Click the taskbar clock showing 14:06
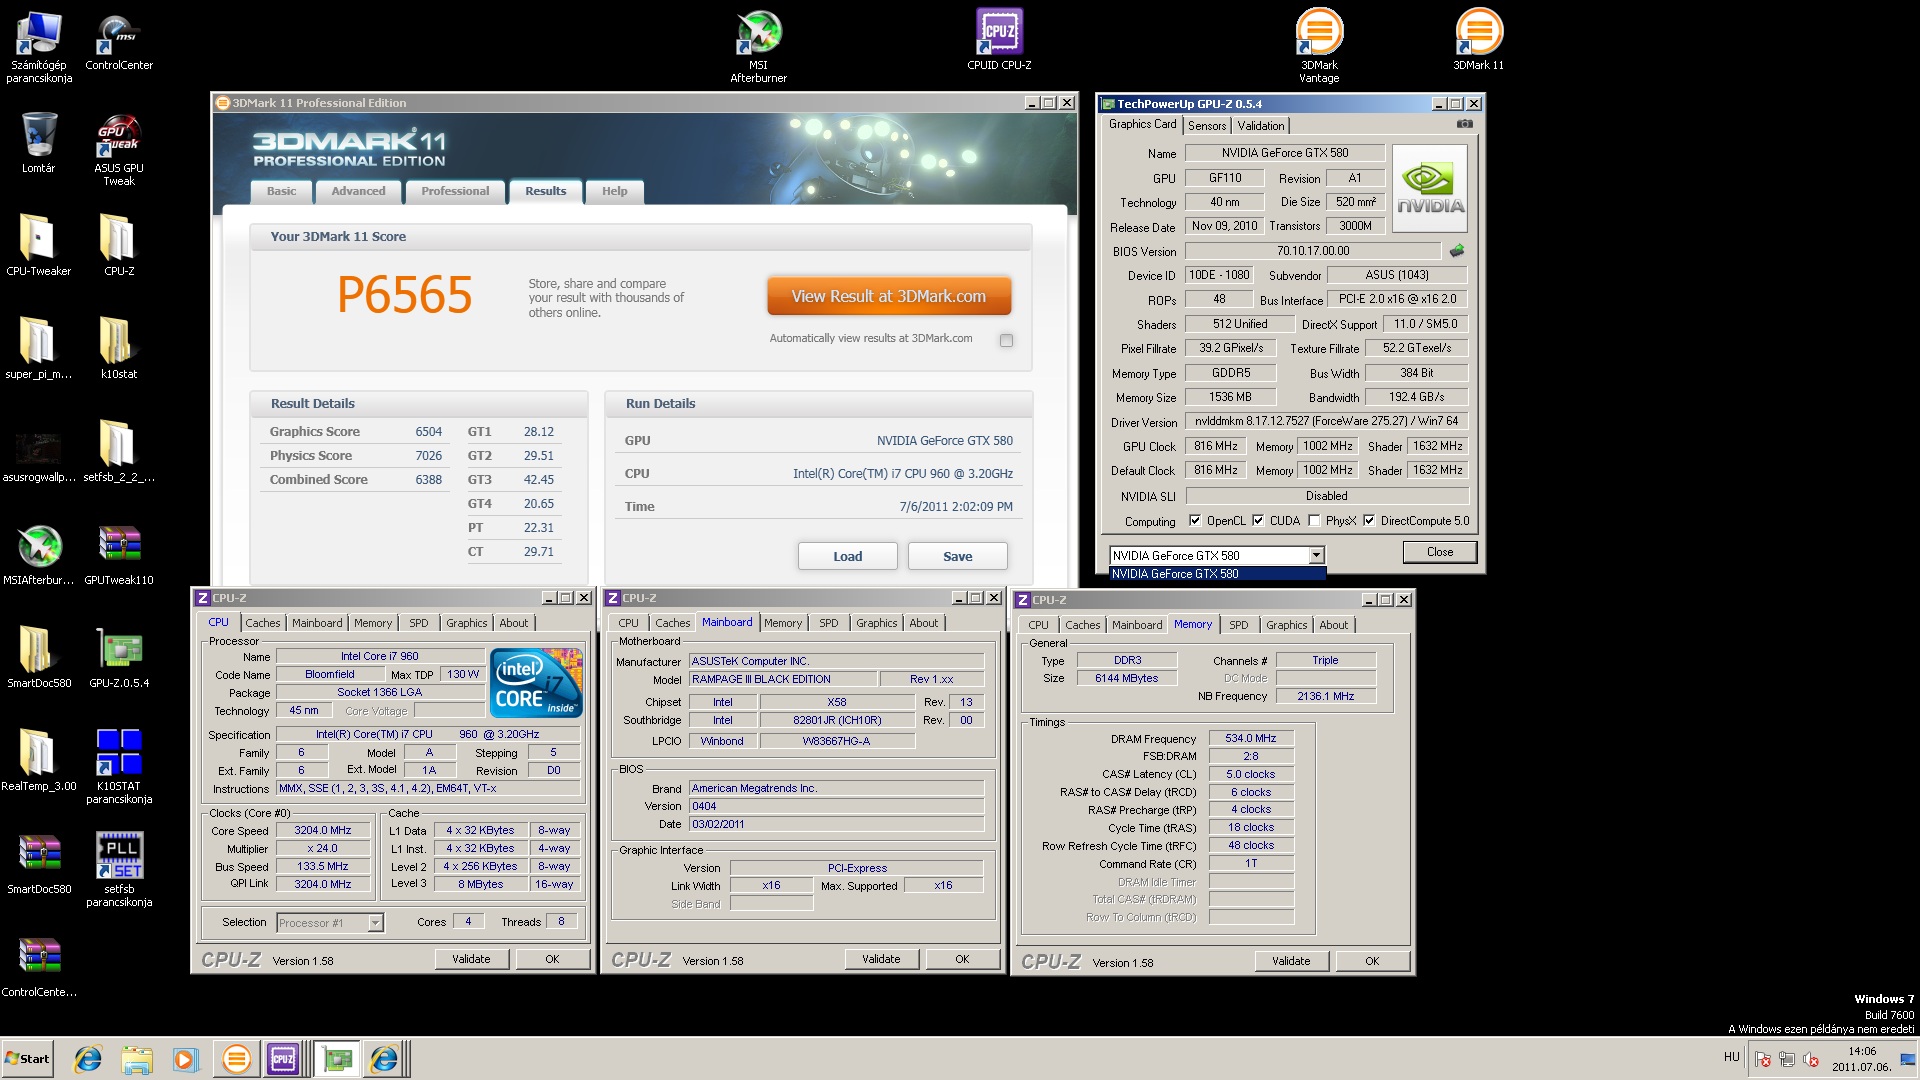This screenshot has height=1080, width=1920. tap(1861, 1059)
